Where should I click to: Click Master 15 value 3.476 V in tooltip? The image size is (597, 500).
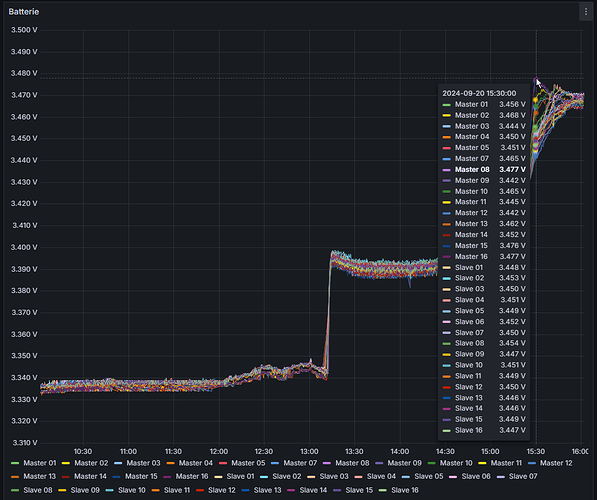click(512, 246)
